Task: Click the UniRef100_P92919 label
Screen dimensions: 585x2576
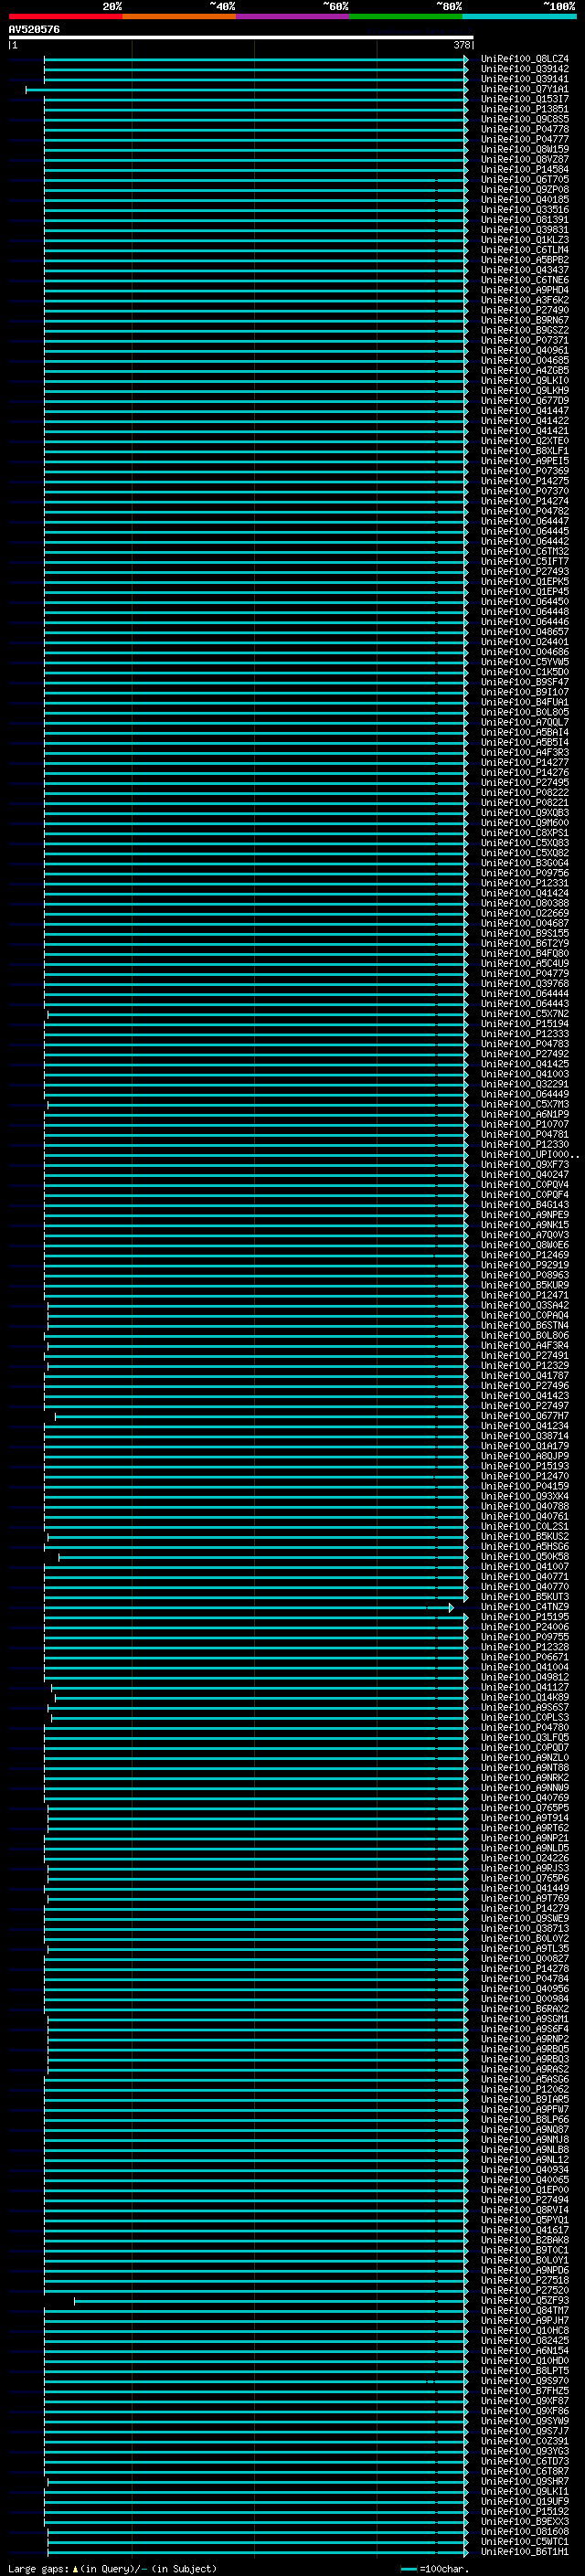Action: coord(525,1265)
